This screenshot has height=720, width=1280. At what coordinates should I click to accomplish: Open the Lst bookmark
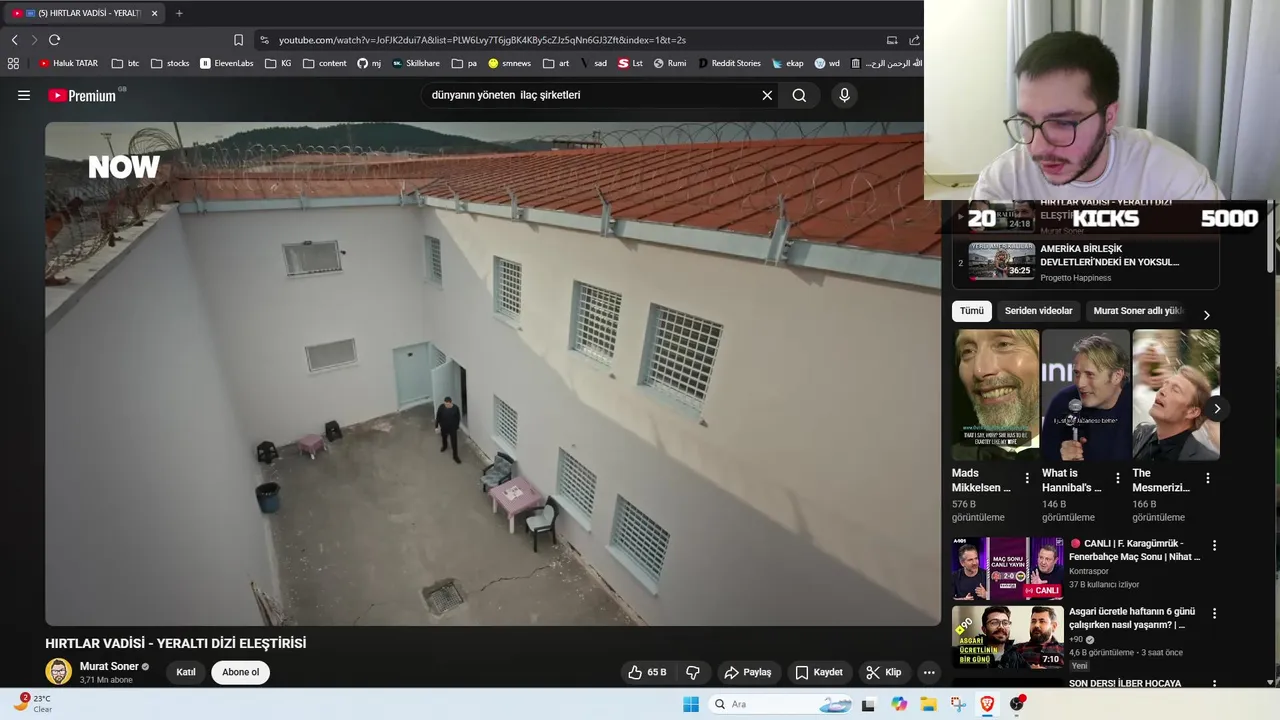click(x=630, y=63)
